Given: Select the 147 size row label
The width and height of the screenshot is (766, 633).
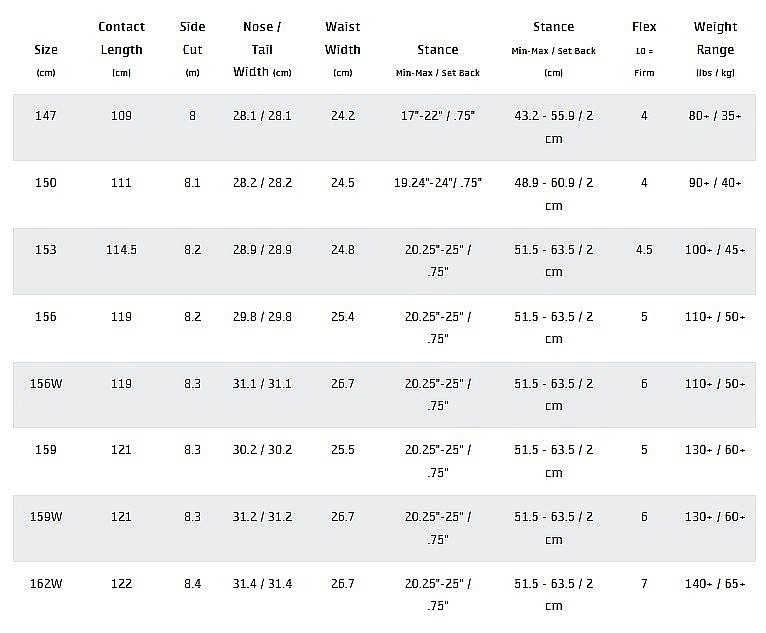Looking at the screenshot, I should [45, 116].
